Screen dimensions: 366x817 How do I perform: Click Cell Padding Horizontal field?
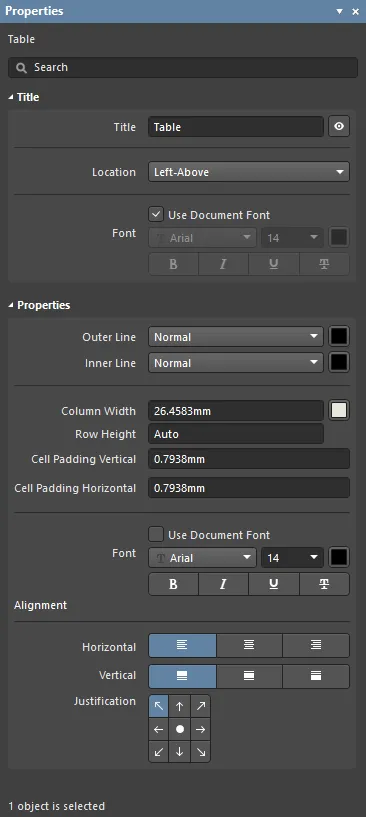(x=249, y=488)
